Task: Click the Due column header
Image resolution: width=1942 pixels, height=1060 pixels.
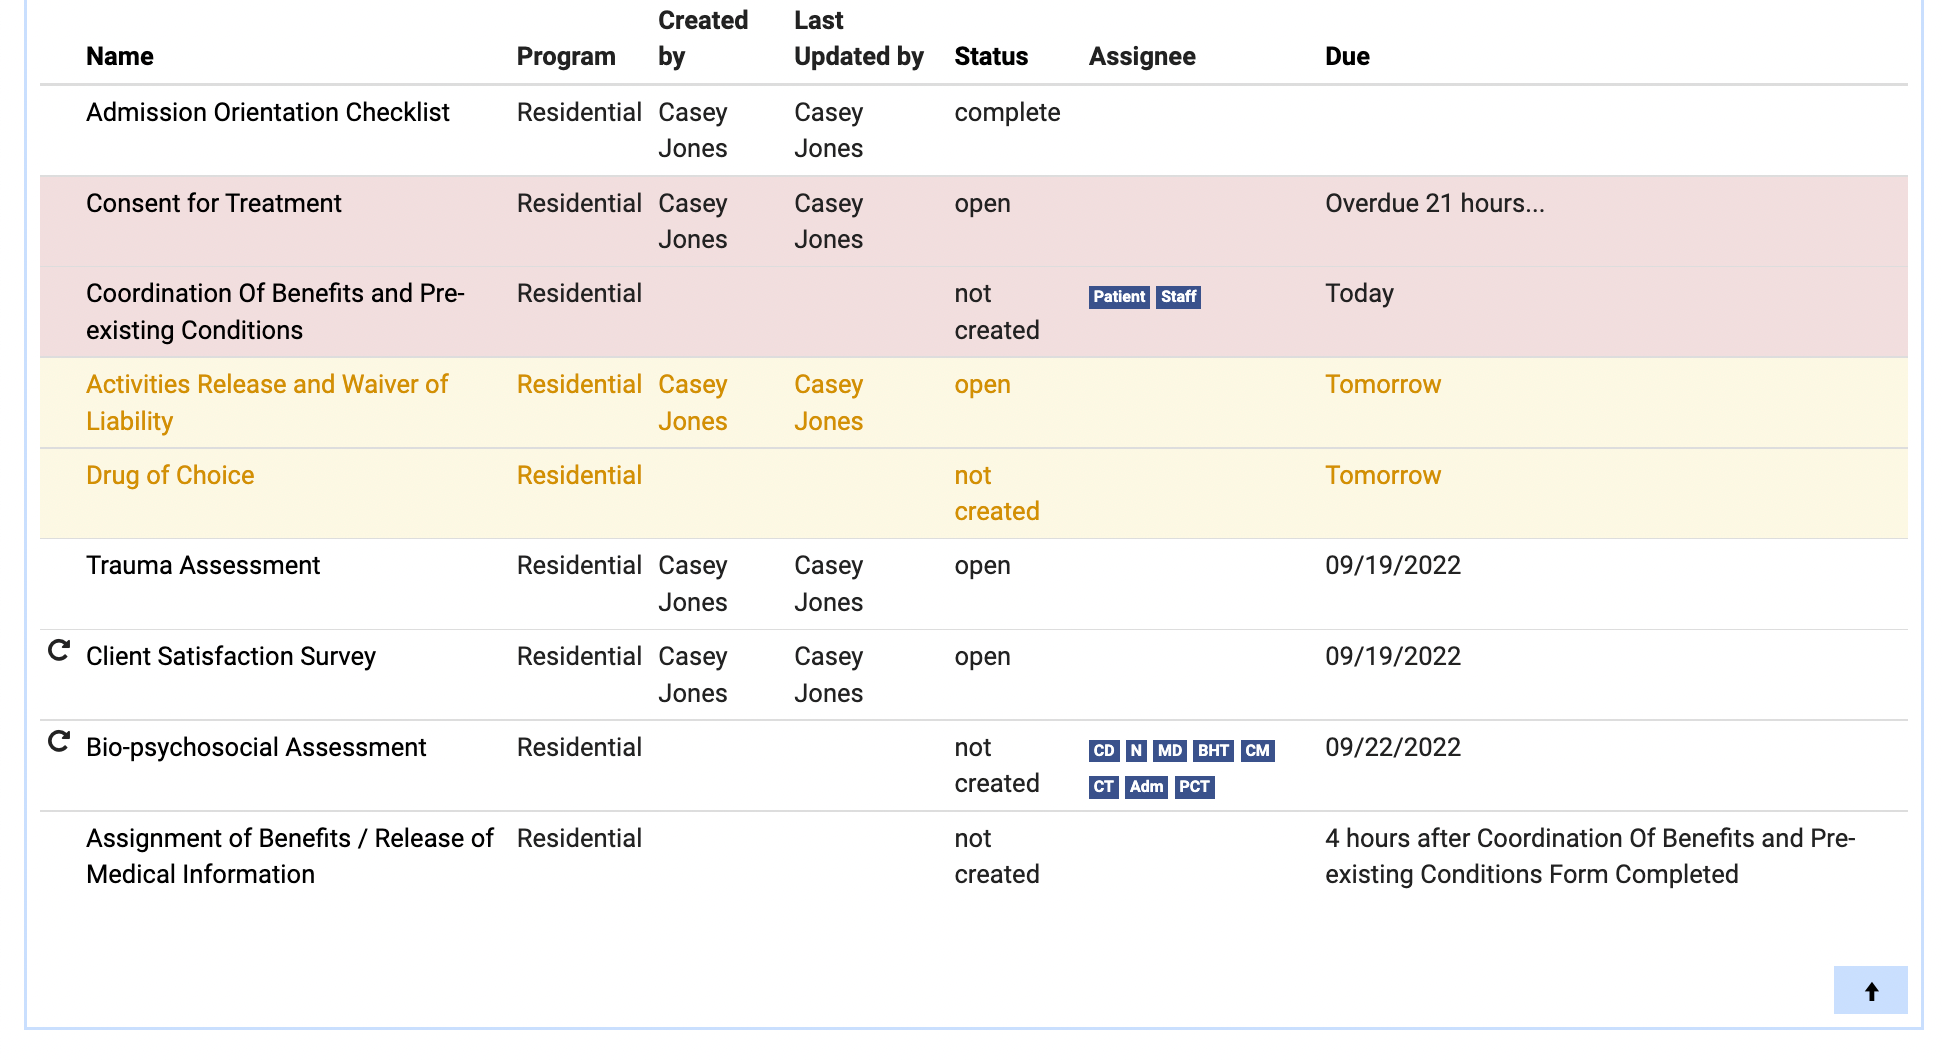Action: (x=1347, y=56)
